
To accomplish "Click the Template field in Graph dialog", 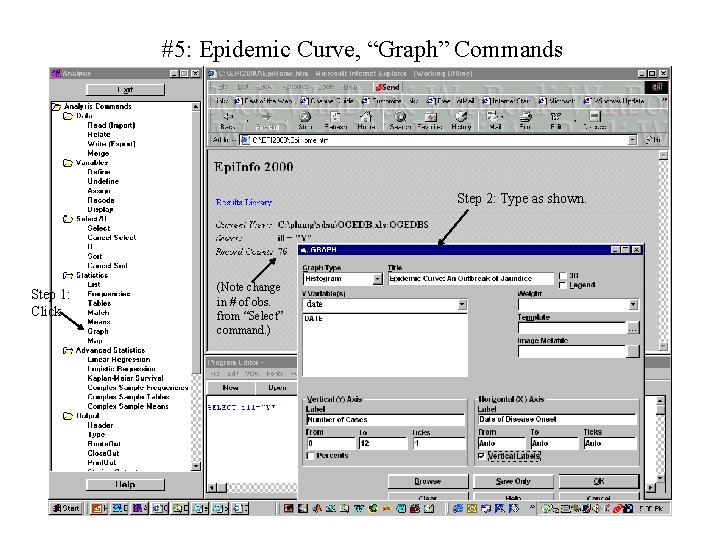I will [x=572, y=328].
